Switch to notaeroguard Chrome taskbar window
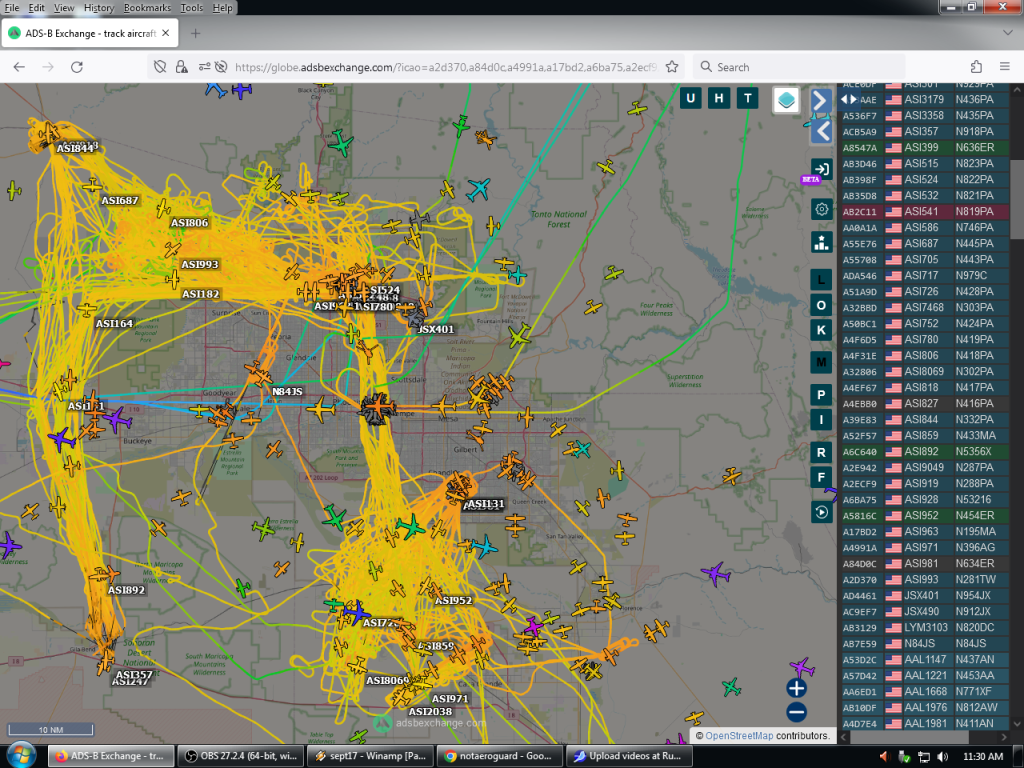The image size is (1024, 768). coord(498,756)
